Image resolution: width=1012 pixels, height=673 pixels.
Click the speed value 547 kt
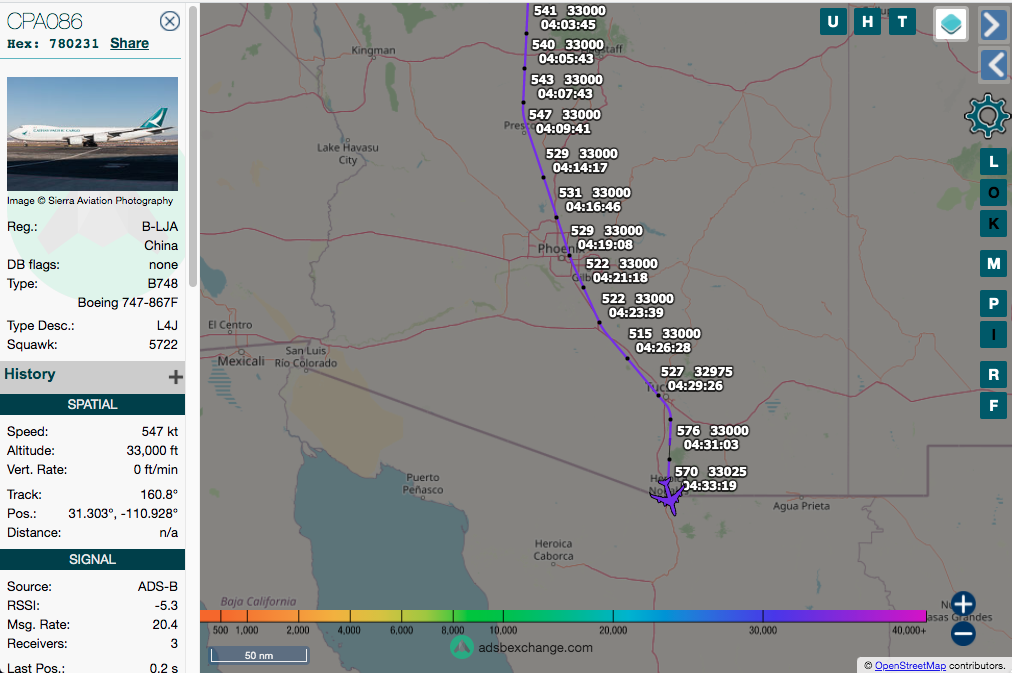click(x=160, y=431)
